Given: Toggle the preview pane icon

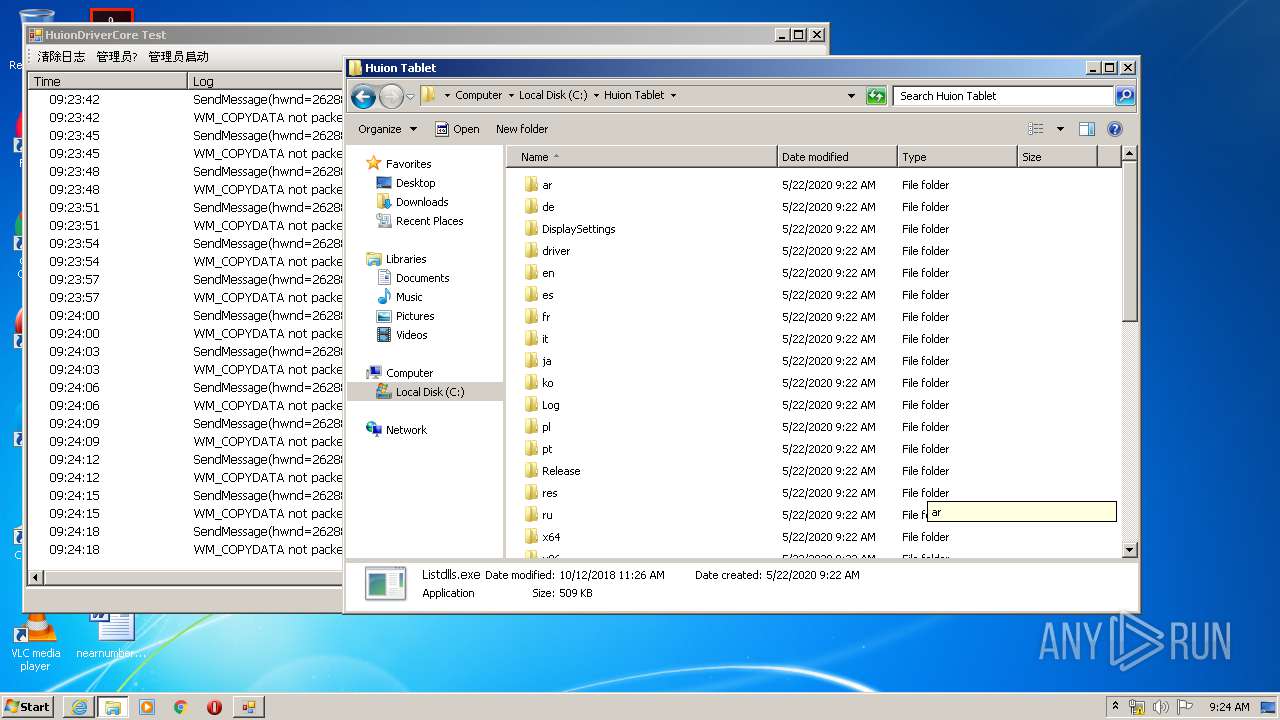Looking at the screenshot, I should tap(1087, 129).
